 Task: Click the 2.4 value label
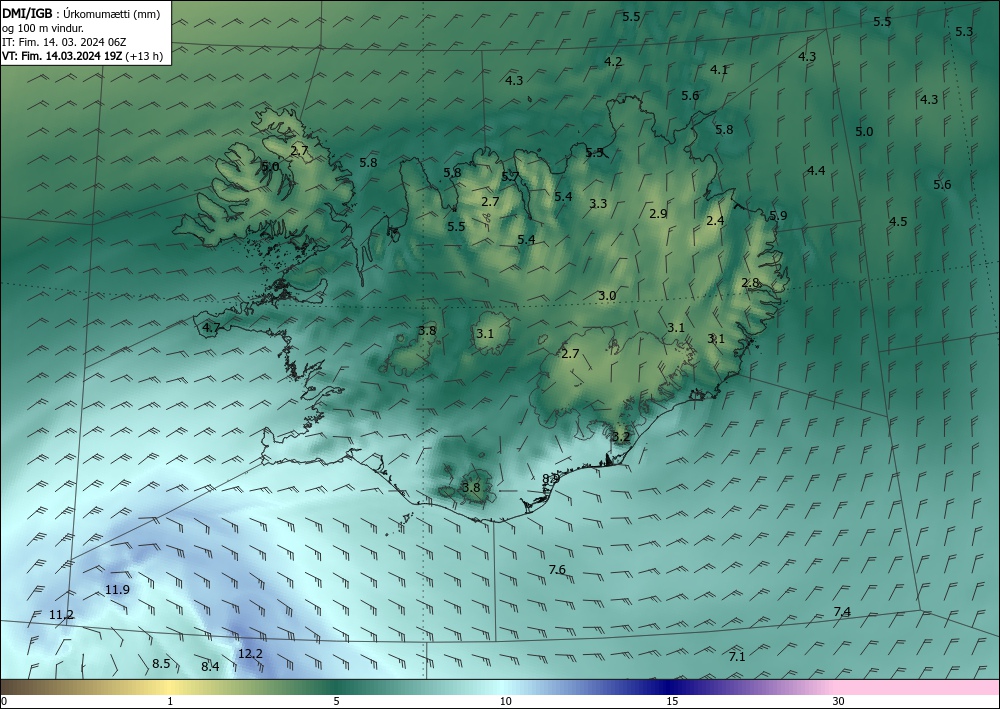716,221
